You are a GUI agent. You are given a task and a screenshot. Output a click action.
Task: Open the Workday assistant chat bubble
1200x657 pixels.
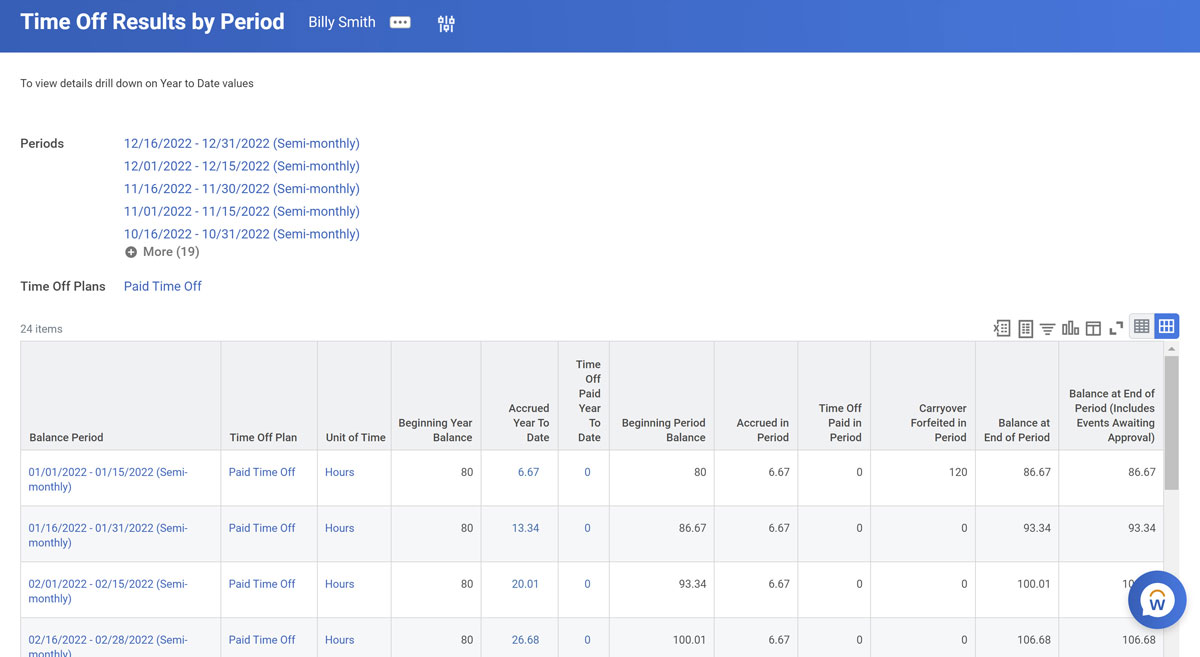point(1157,600)
